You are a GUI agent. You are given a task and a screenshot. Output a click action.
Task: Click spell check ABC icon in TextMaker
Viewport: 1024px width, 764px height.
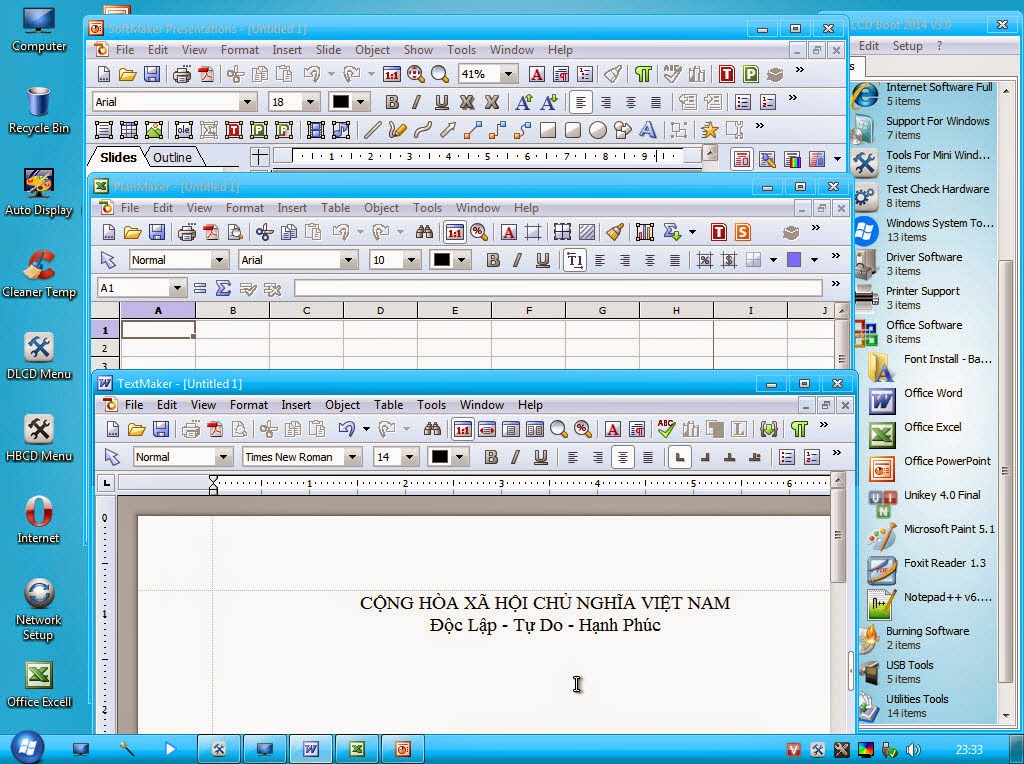(666, 429)
